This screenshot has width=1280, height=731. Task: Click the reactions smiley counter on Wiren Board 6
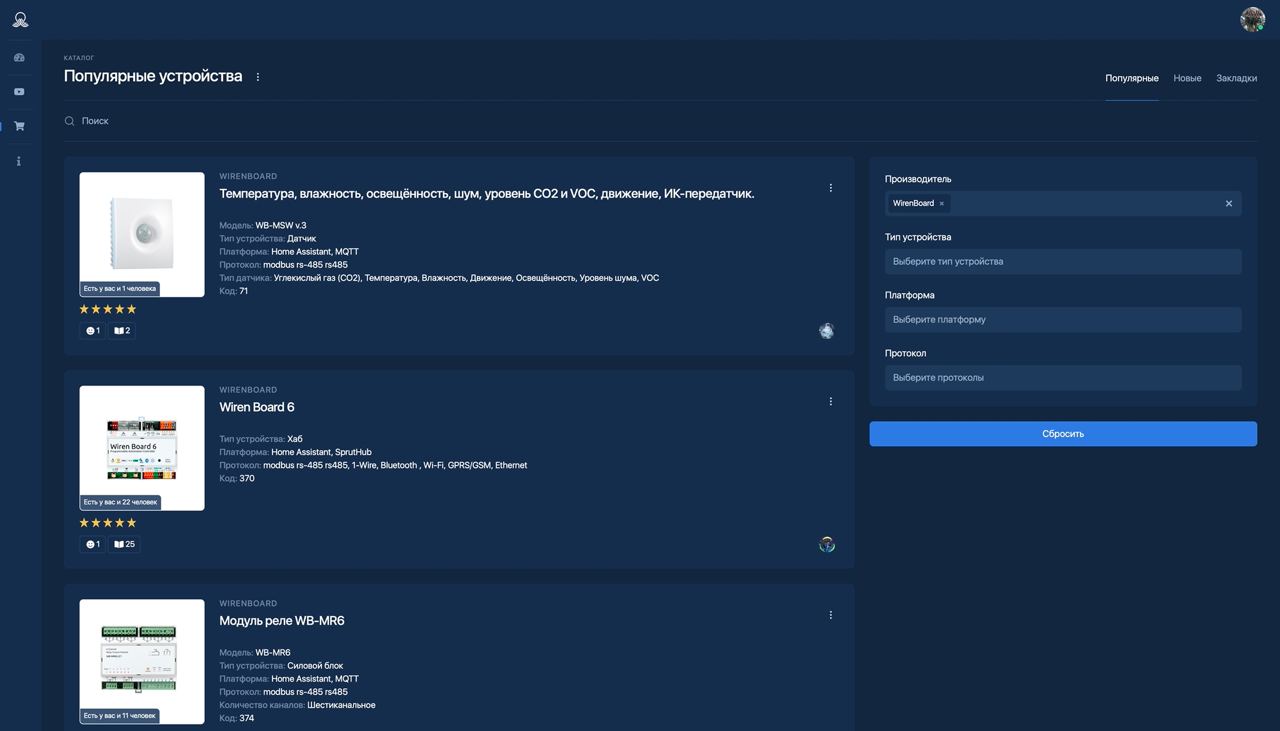(x=92, y=545)
